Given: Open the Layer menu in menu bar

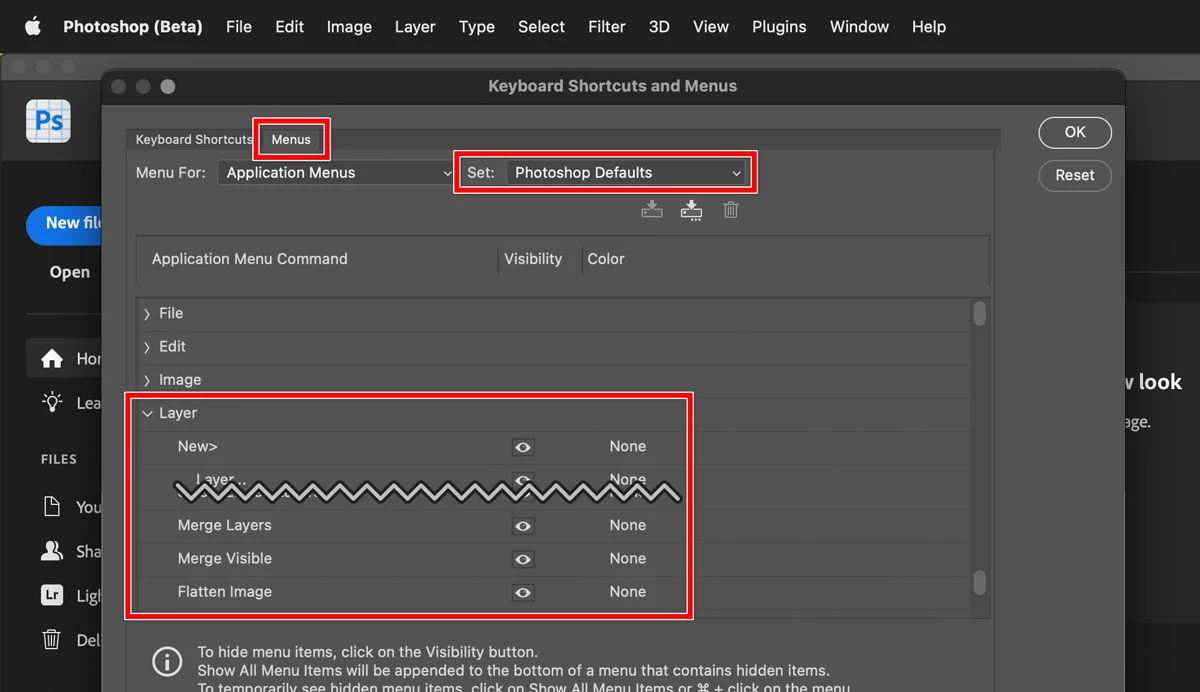Looking at the screenshot, I should pos(415,27).
